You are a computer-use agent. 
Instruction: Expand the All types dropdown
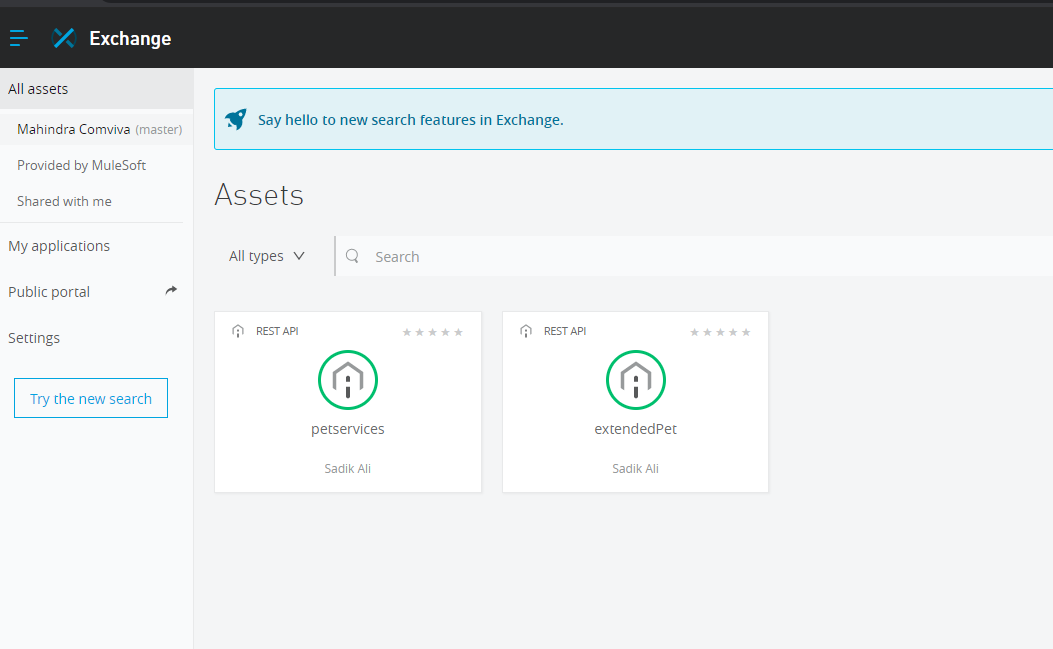coord(267,256)
